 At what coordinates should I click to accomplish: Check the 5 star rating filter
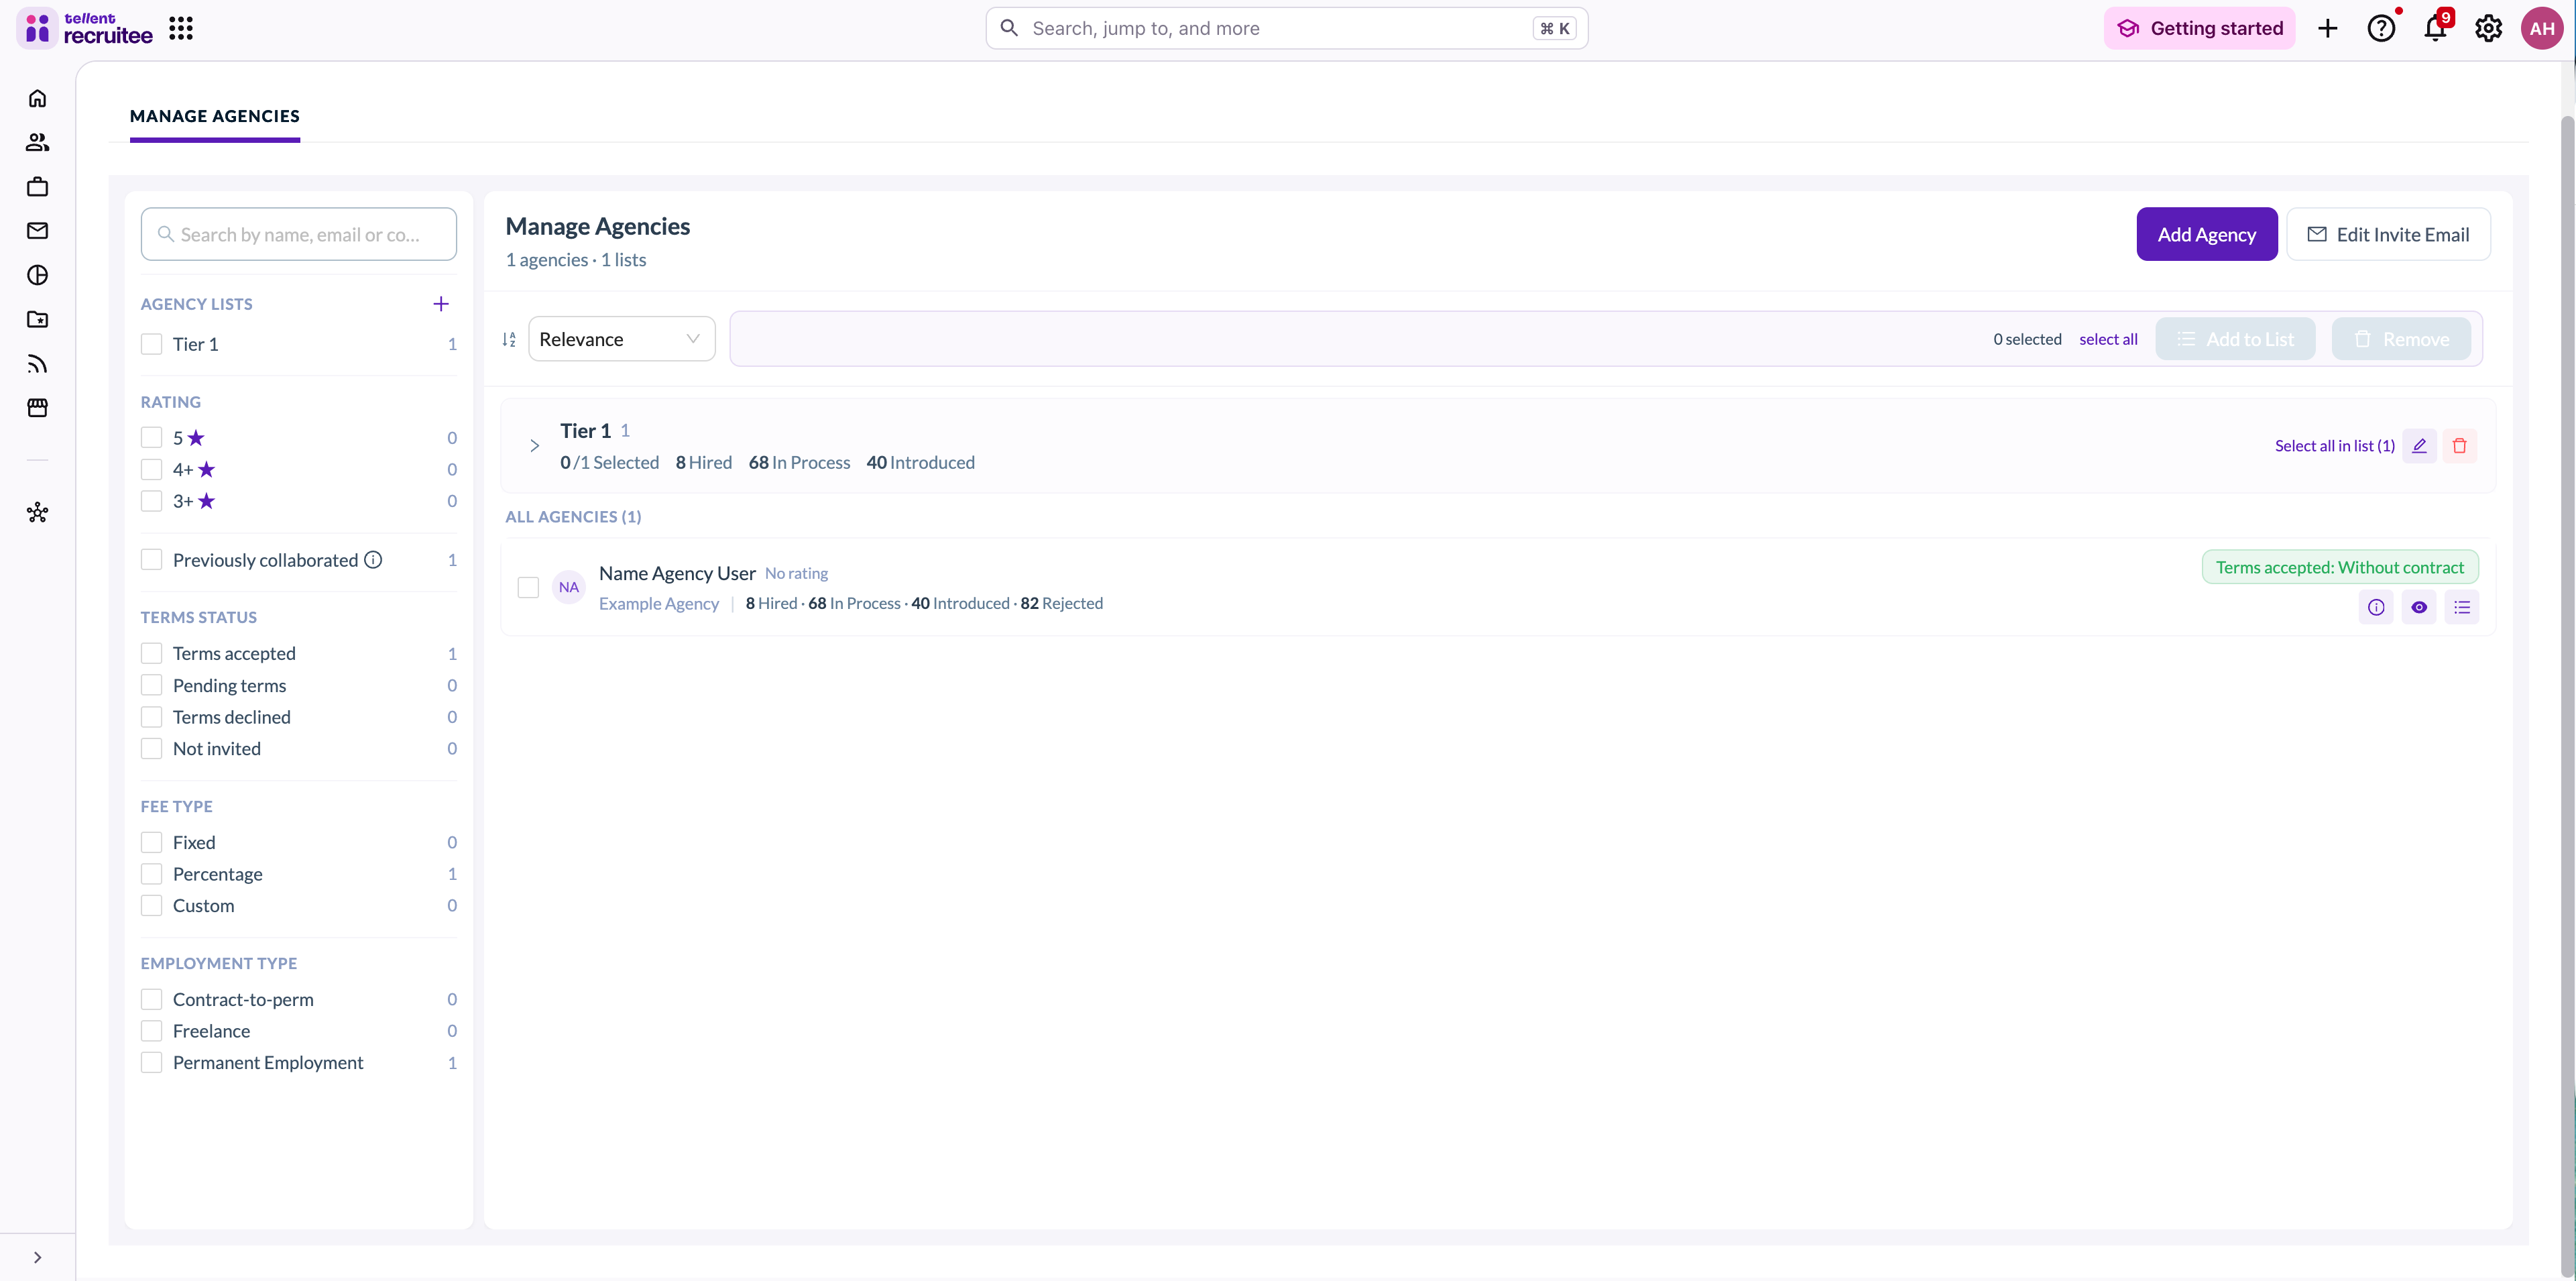click(x=152, y=438)
